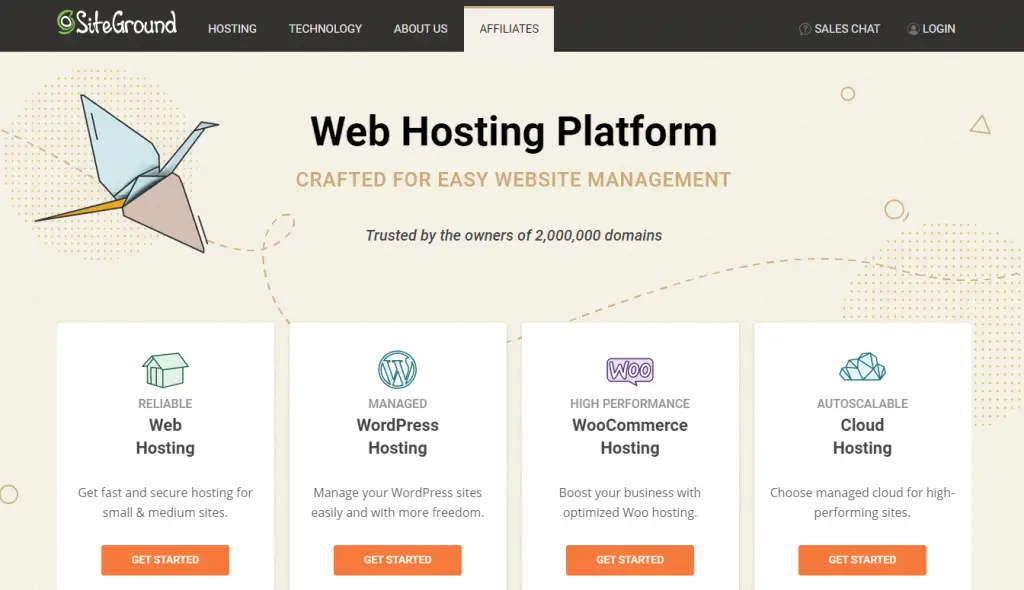Get started with Cloud Hosting
The image size is (1024, 590).
[862, 560]
